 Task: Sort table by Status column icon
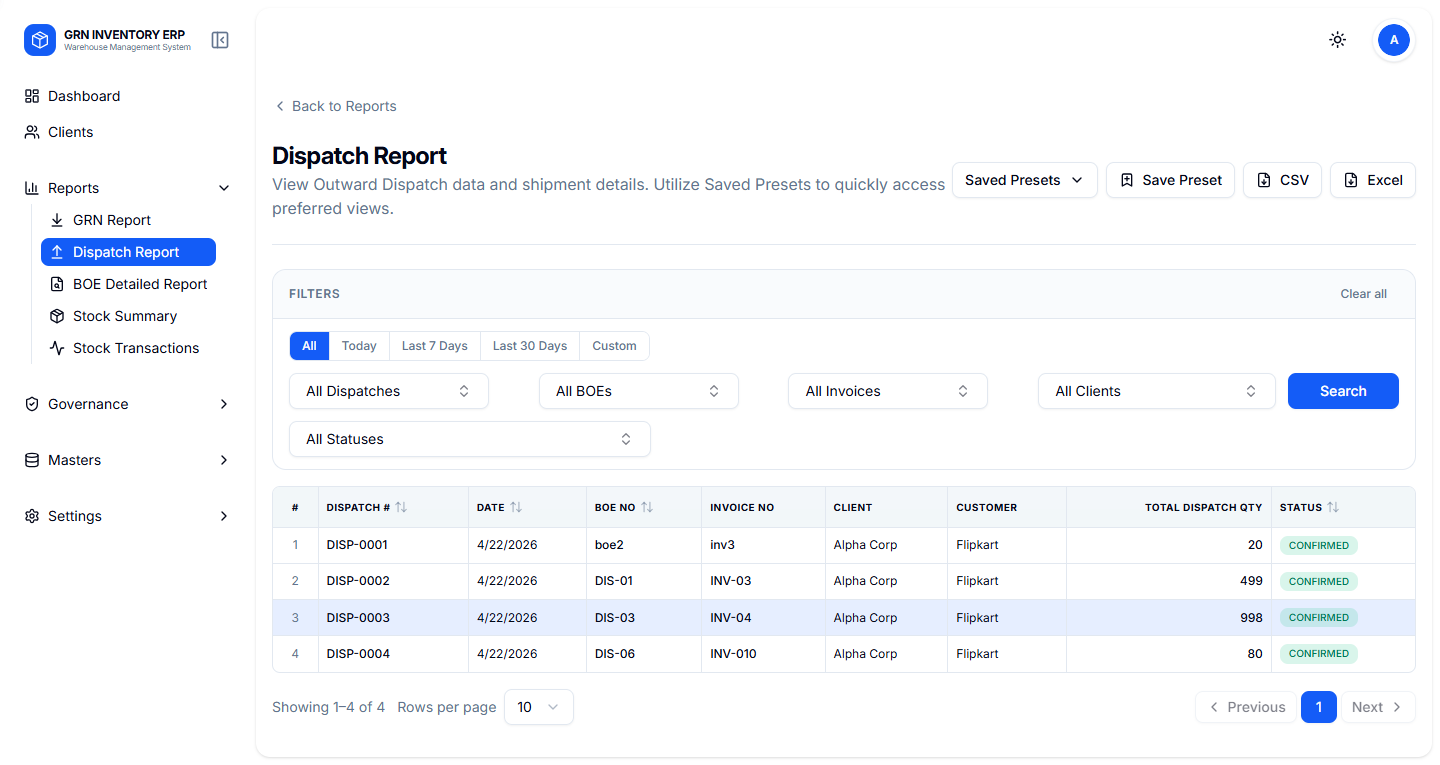(1333, 508)
